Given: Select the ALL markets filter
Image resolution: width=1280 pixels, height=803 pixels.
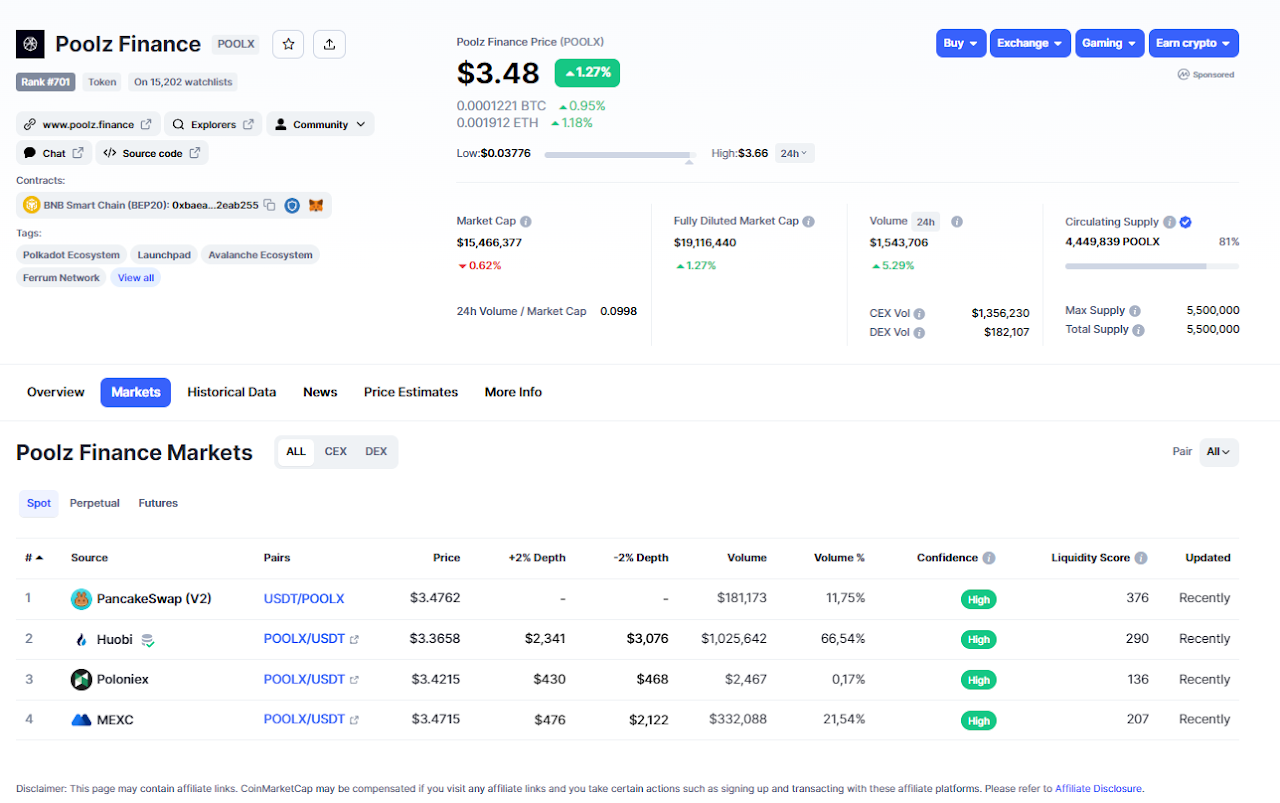Looking at the screenshot, I should coord(296,452).
